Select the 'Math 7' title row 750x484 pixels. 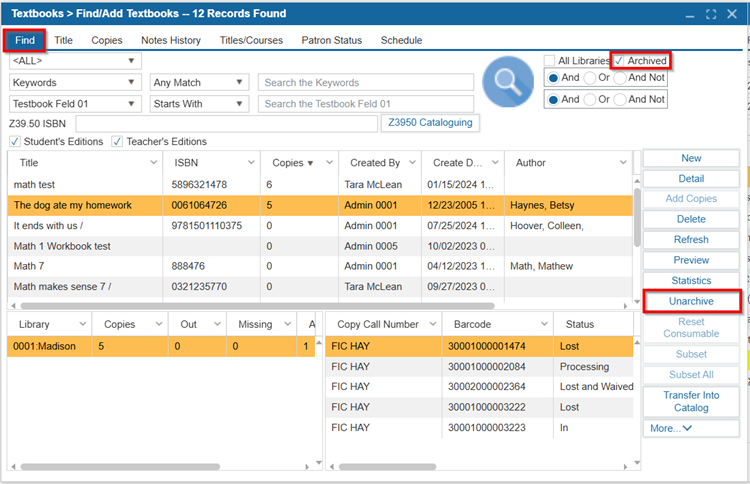coord(320,266)
